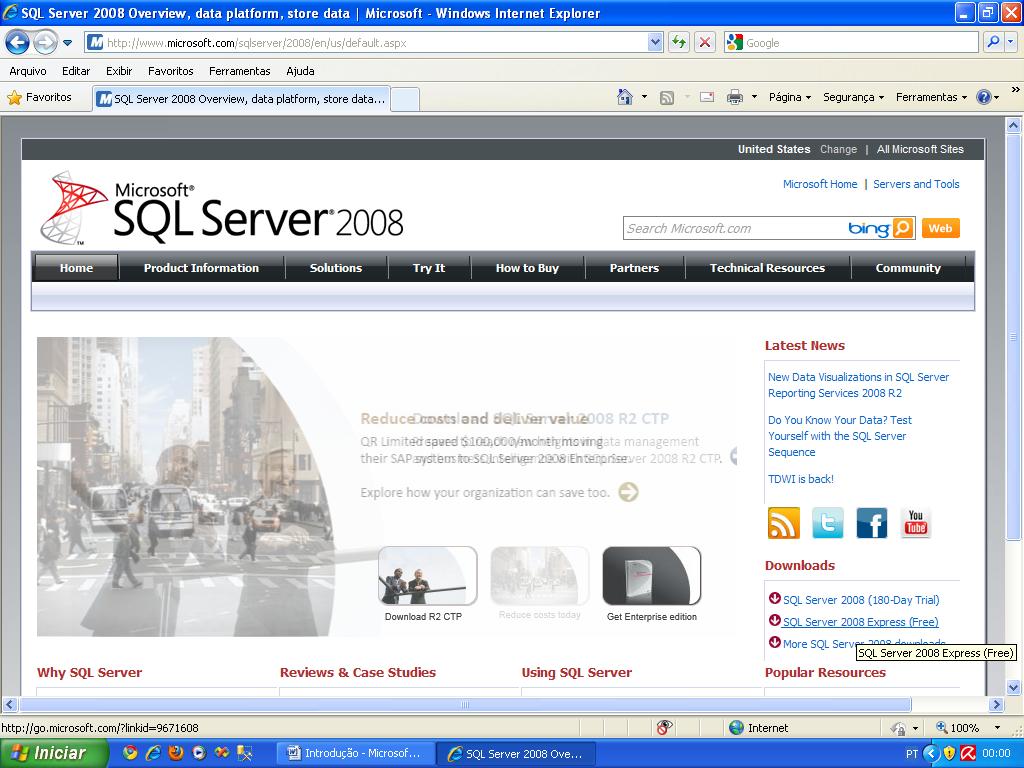This screenshot has width=1024, height=768.
Task: Expand the zoom level 100% dropdown
Action: 996,728
